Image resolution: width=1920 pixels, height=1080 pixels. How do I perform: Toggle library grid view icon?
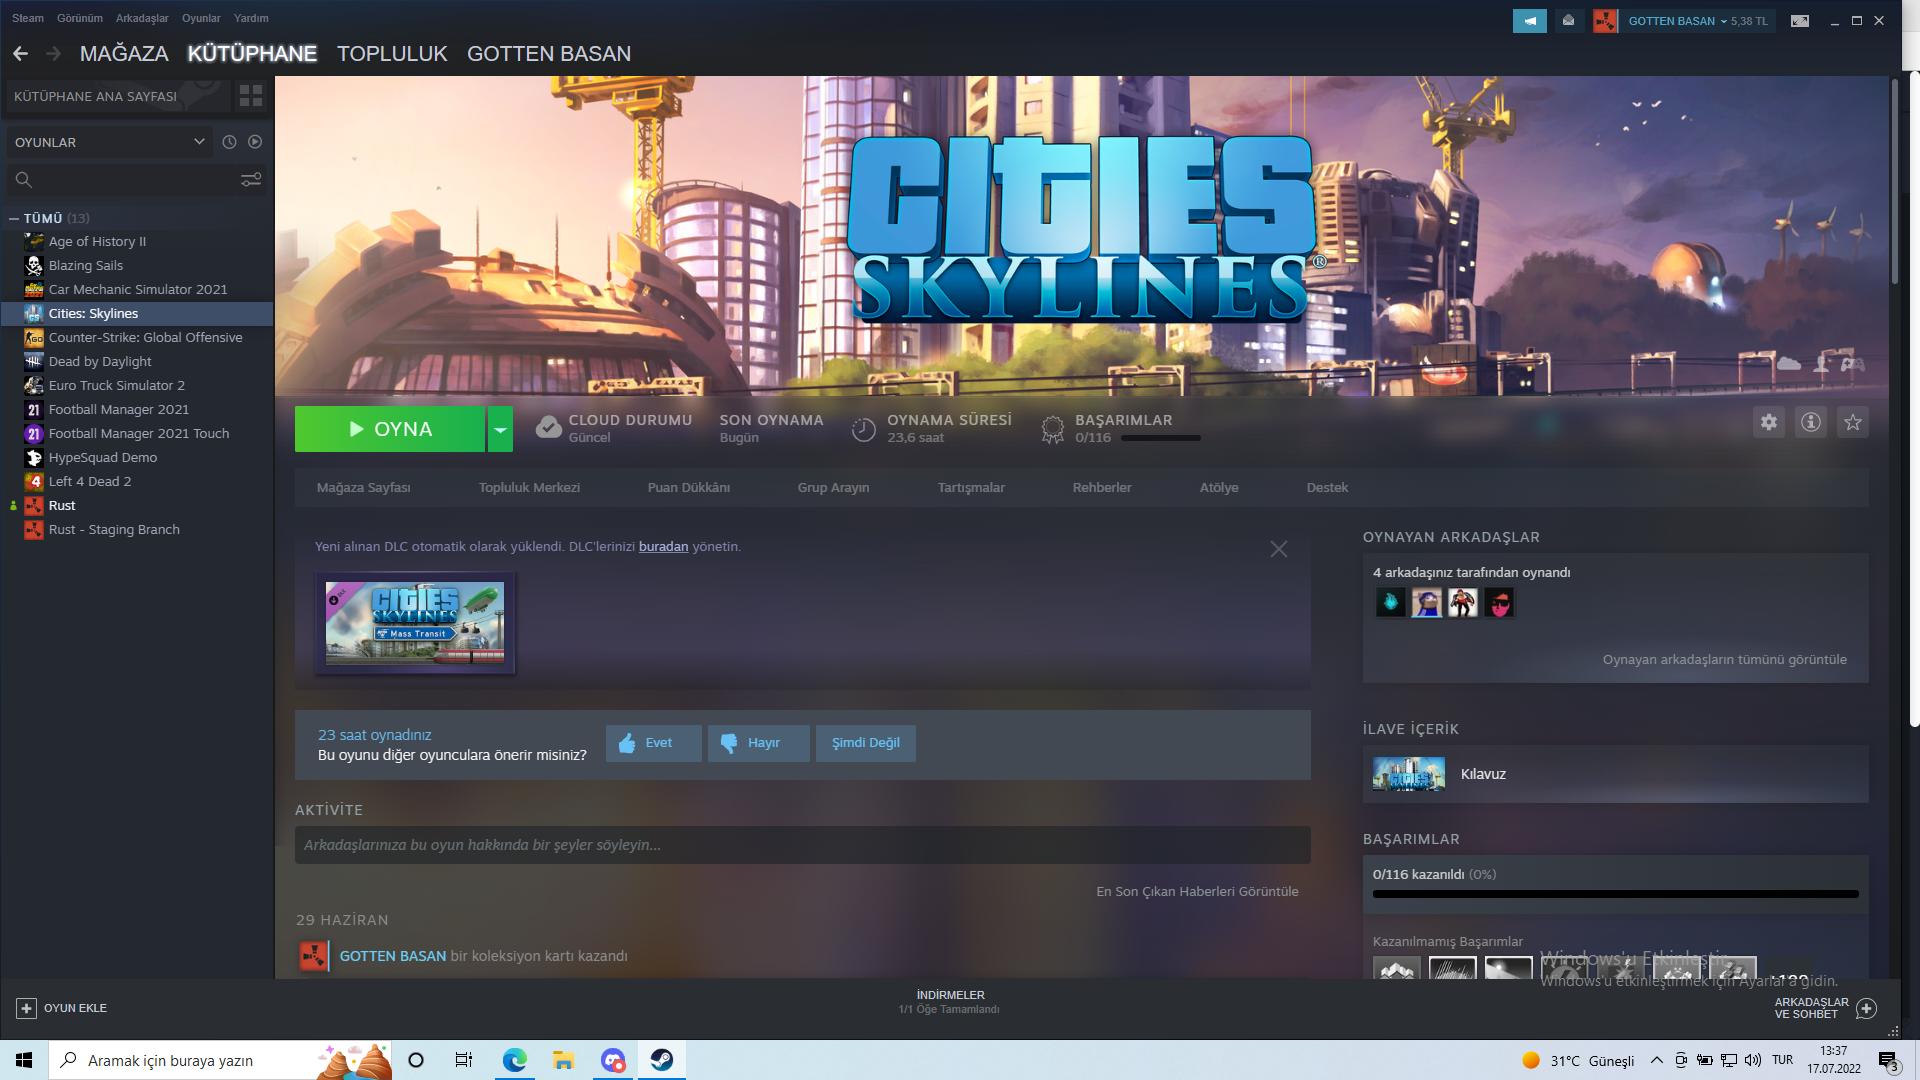(x=251, y=96)
